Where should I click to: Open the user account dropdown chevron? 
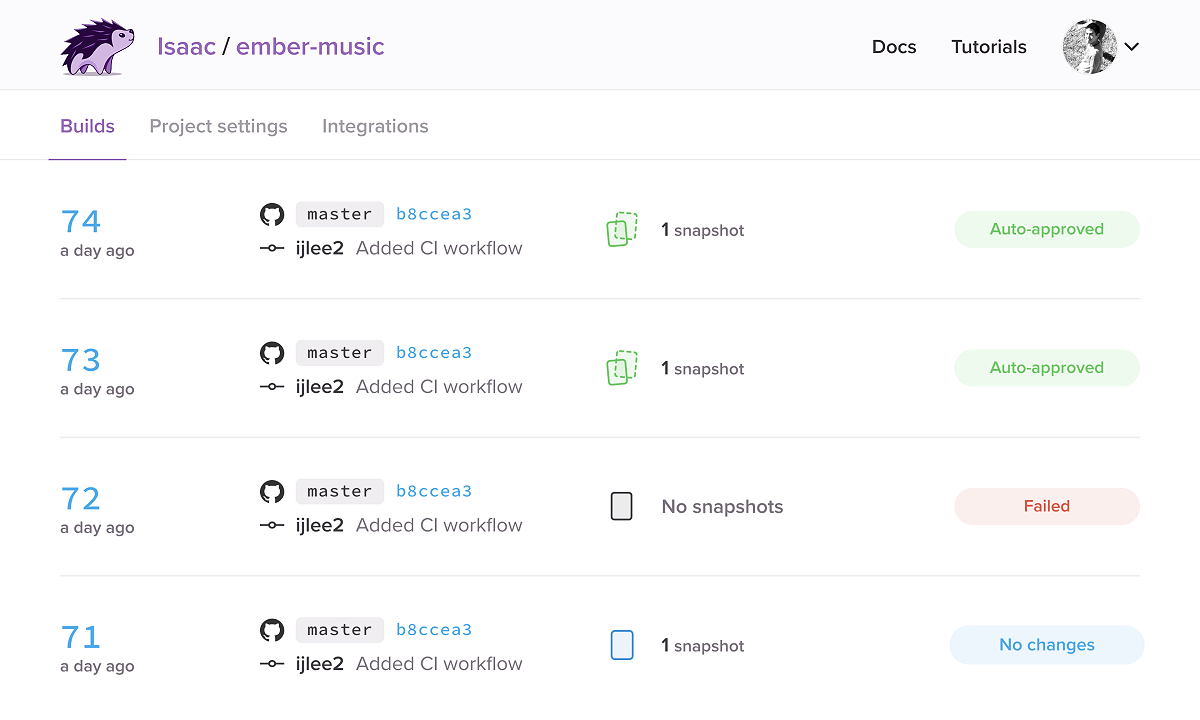click(x=1132, y=47)
